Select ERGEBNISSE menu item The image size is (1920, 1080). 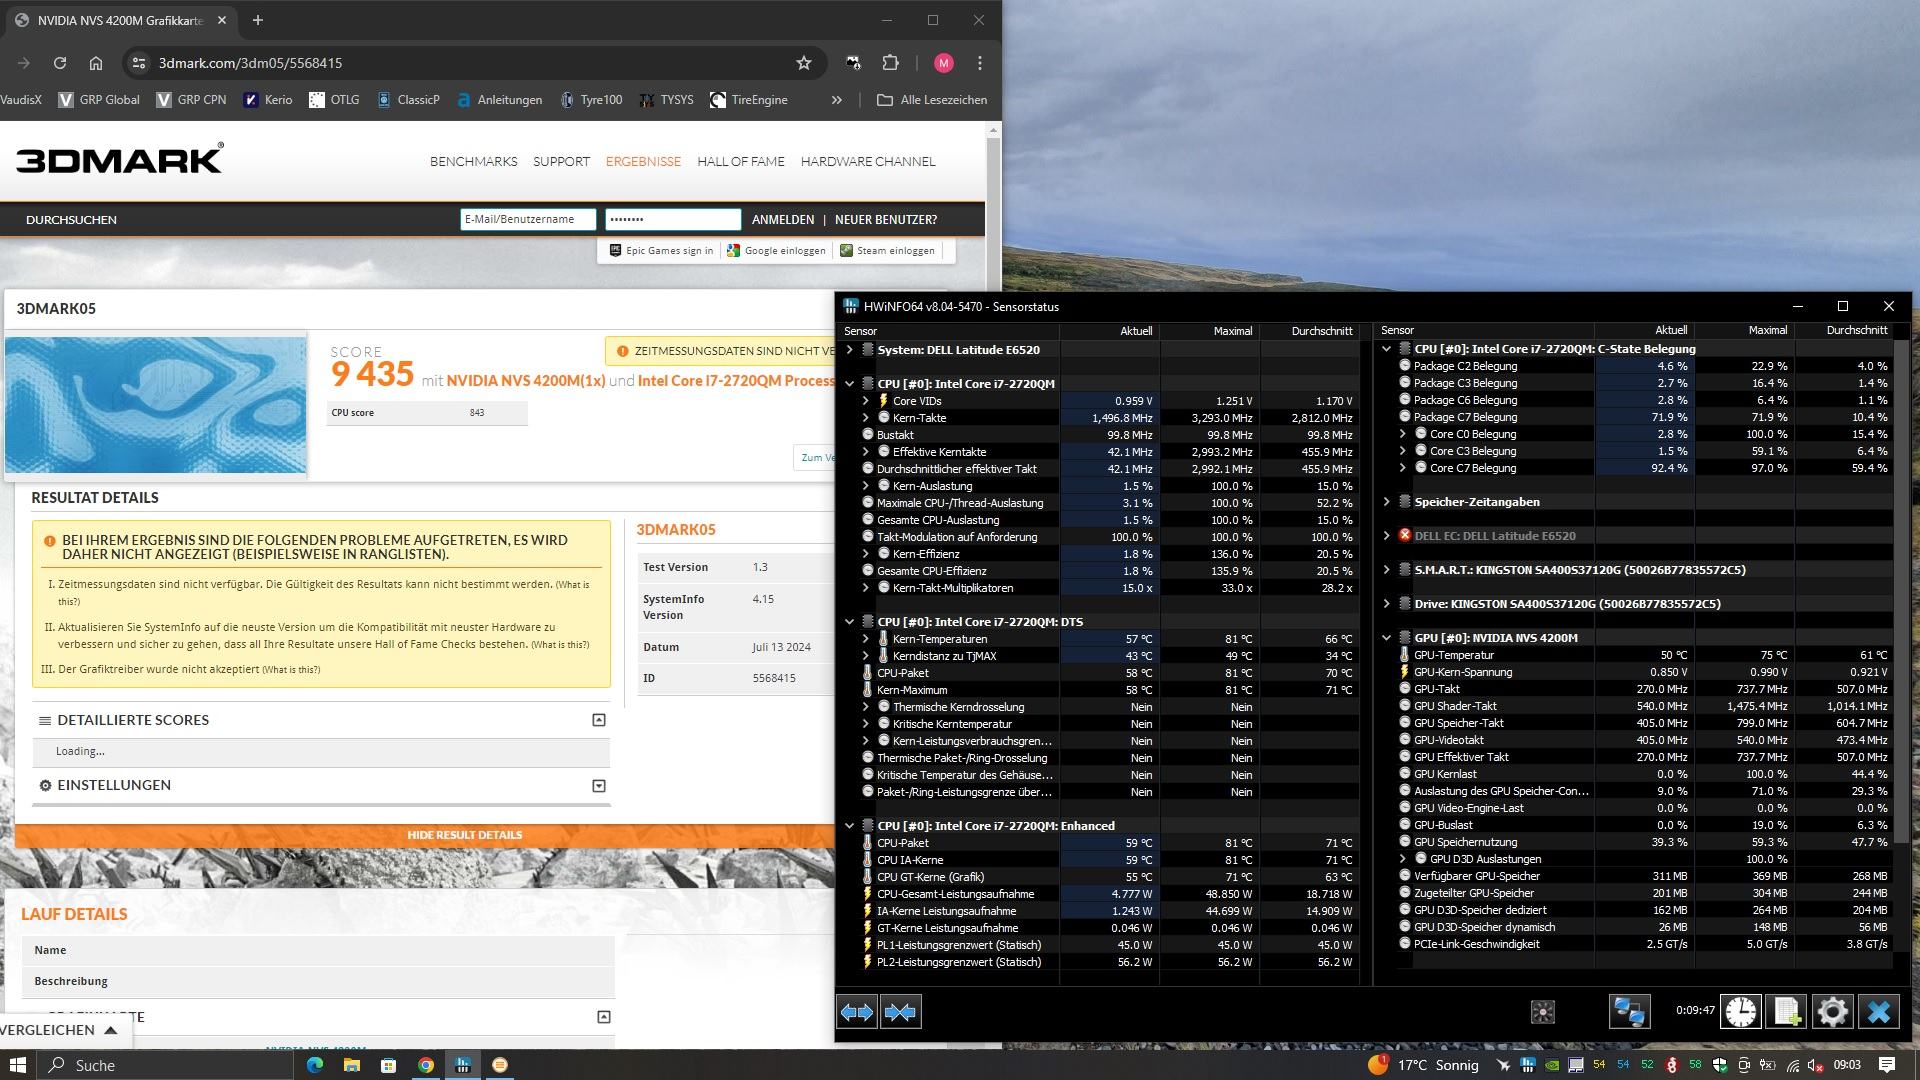pos(643,161)
